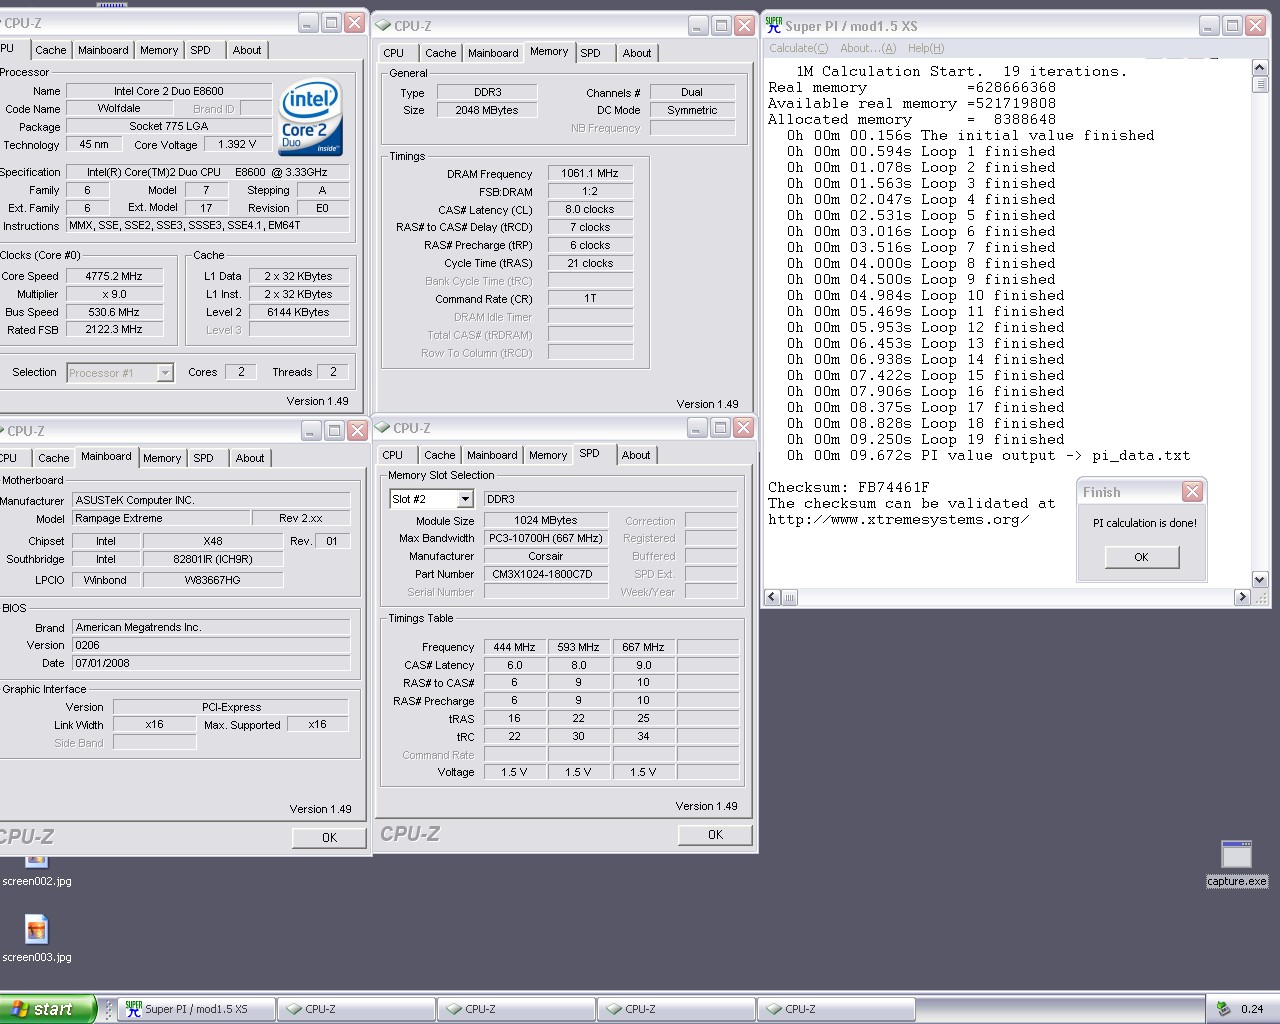1280x1024 pixels.
Task: Click Core Speed value 4775.2 MHz
Action: tap(114, 276)
